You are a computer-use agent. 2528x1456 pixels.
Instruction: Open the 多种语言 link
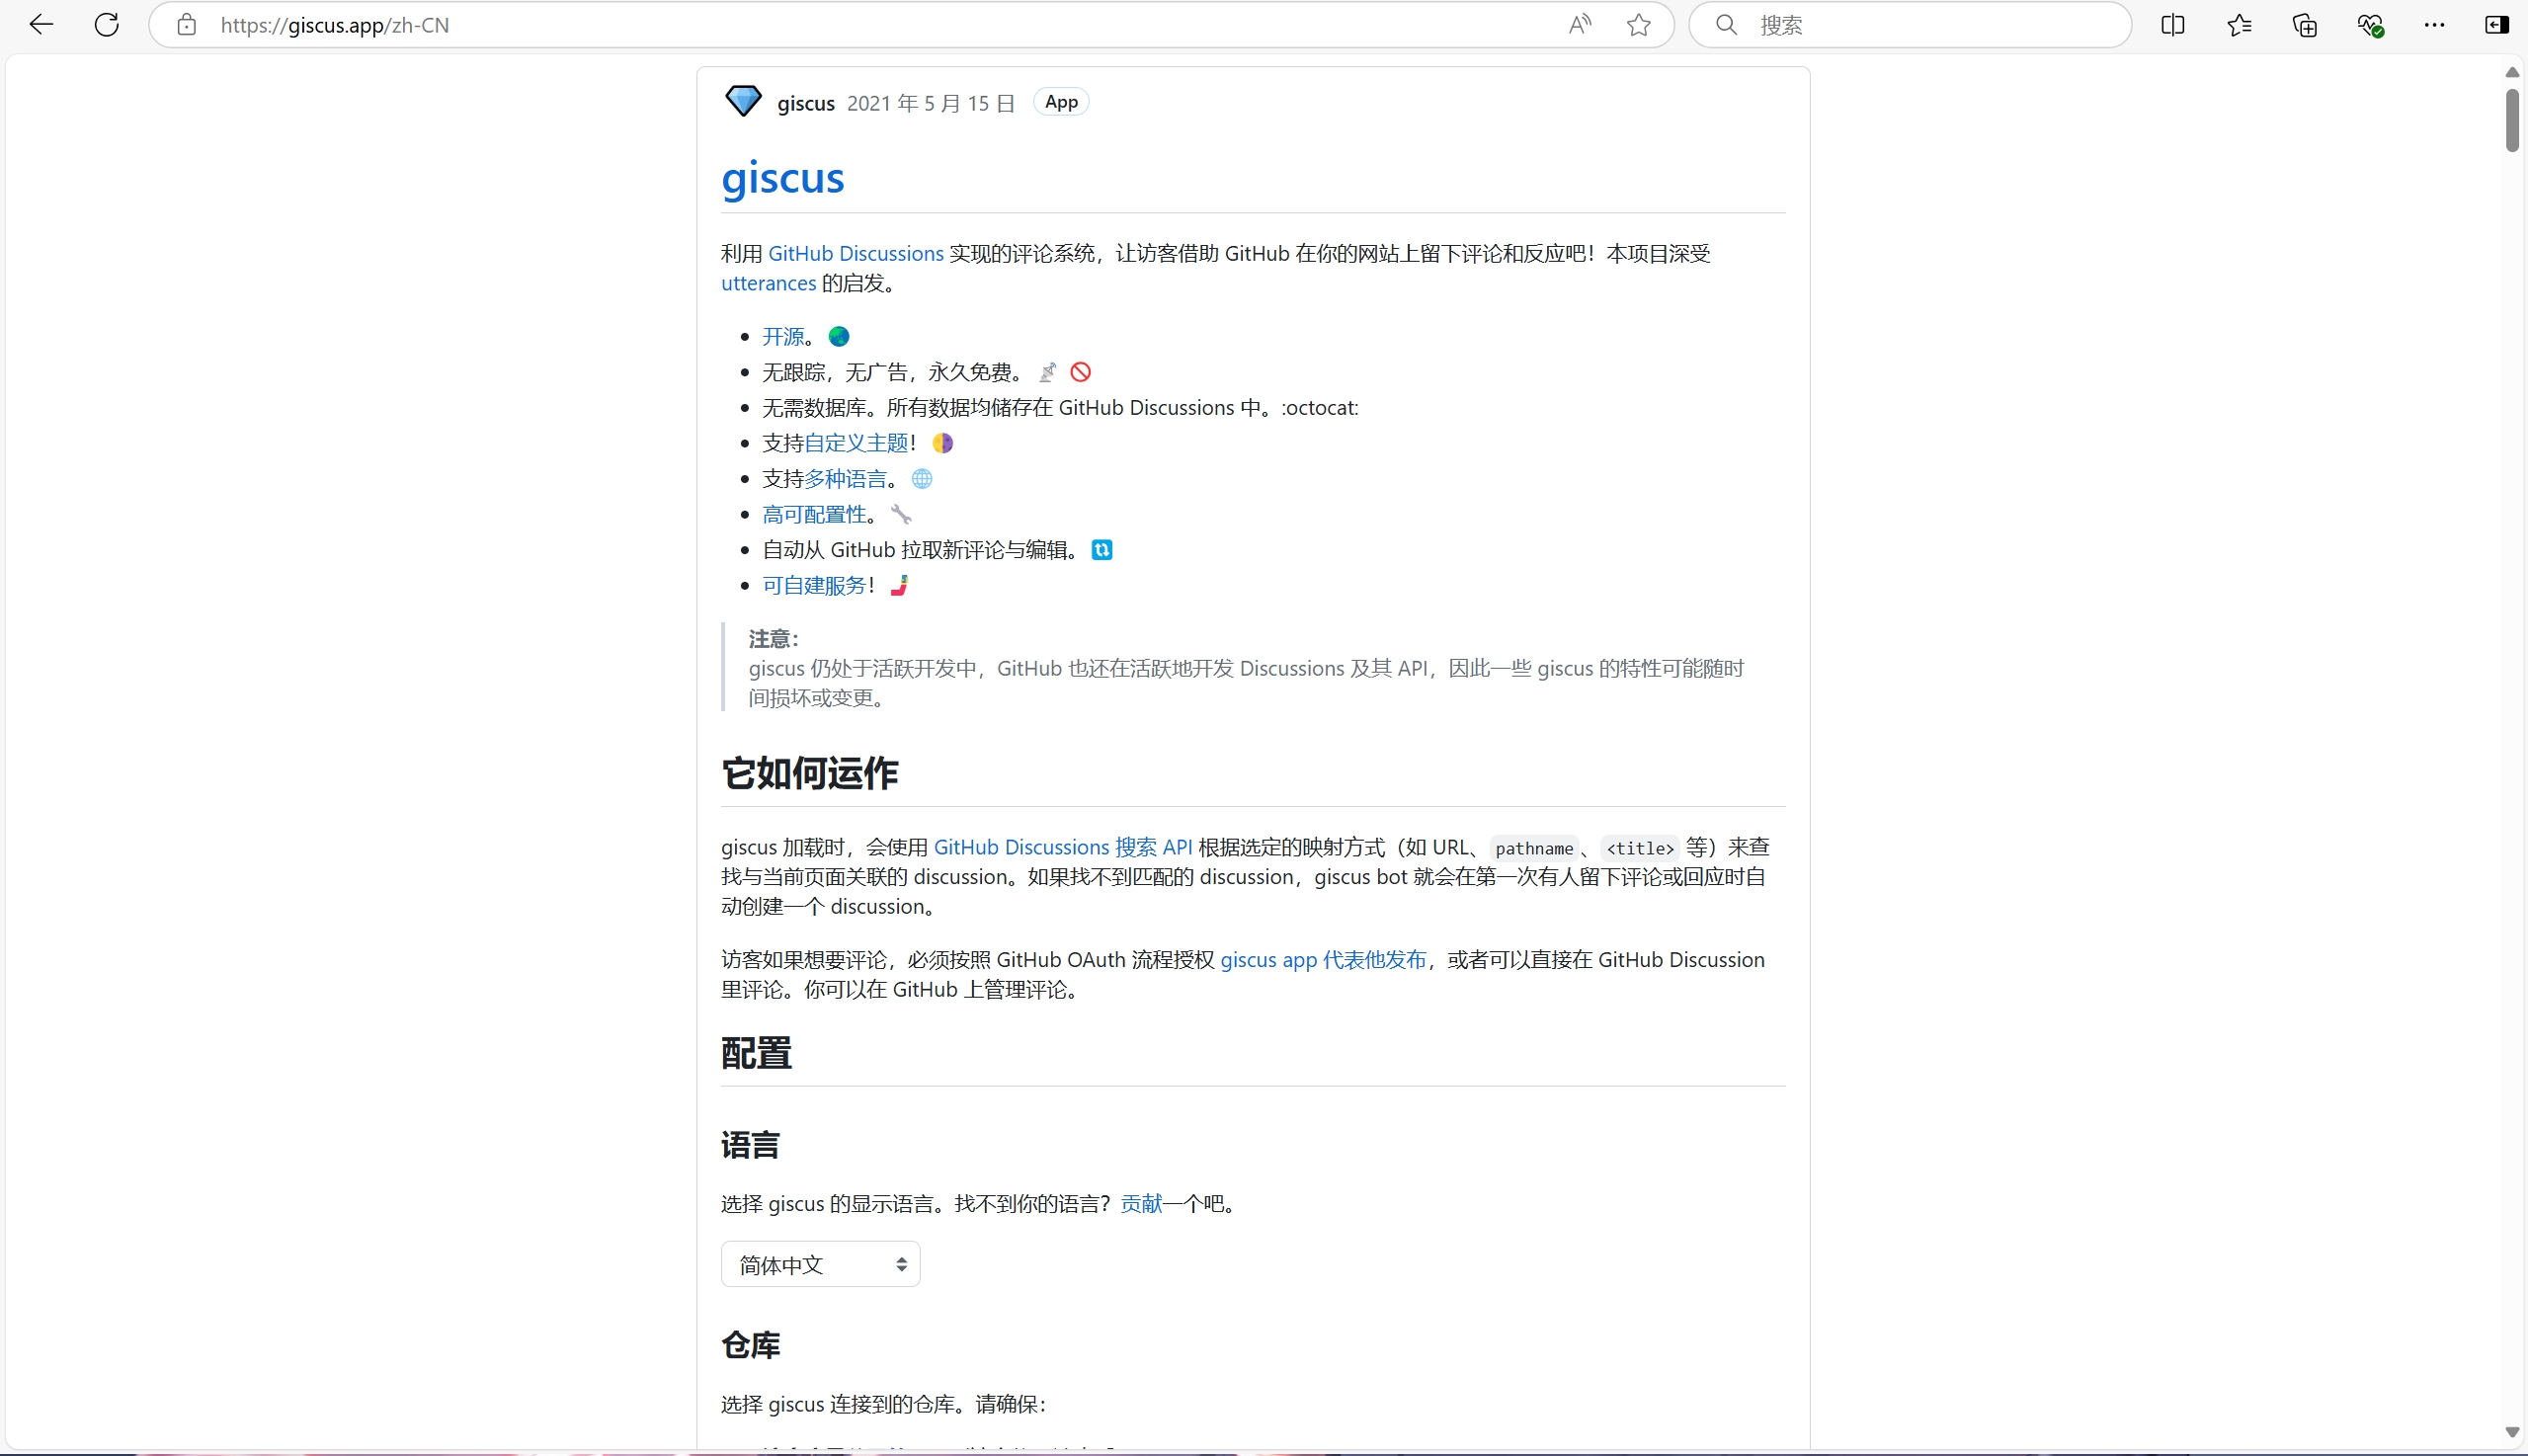(x=845, y=479)
